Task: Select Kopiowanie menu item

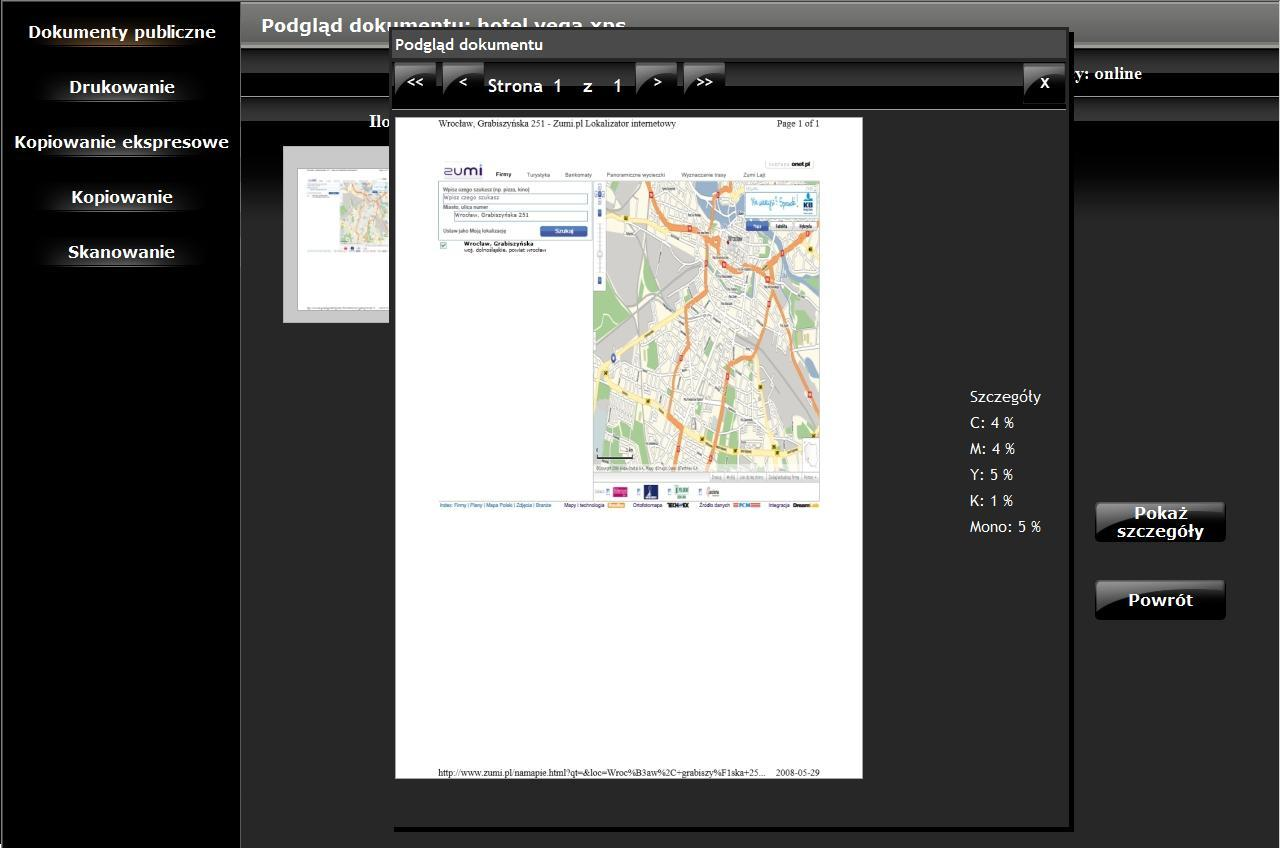Action: [x=122, y=197]
